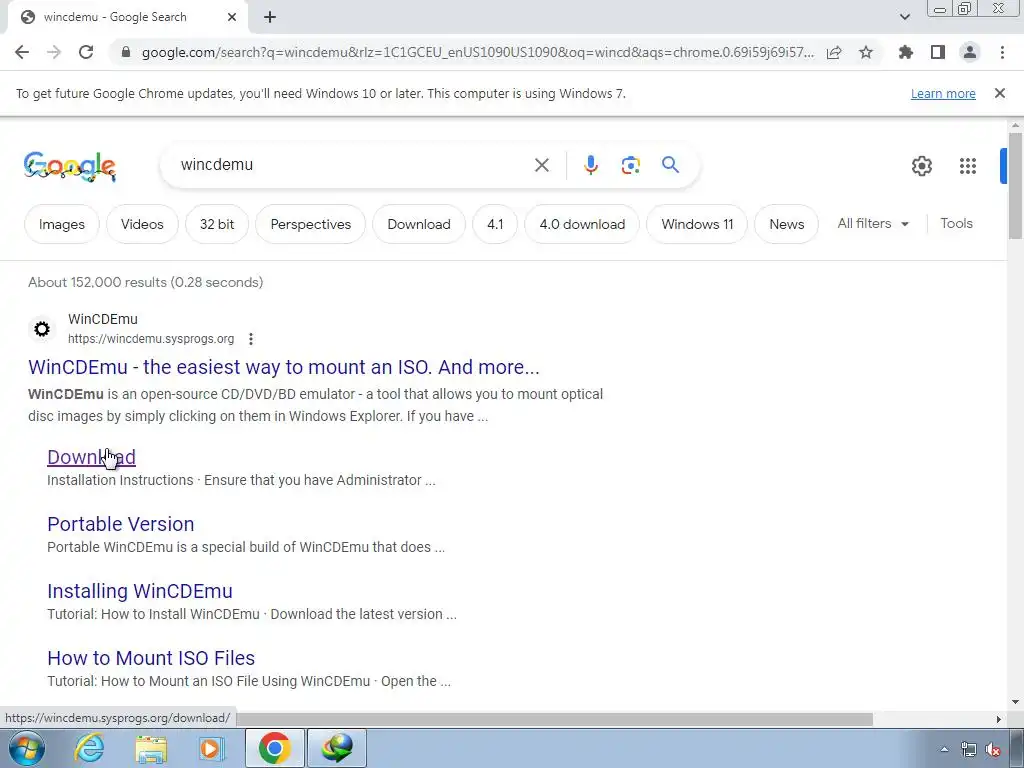Select the Windows 11 filter chip
Viewport: 1024px width, 768px height.
tap(697, 224)
